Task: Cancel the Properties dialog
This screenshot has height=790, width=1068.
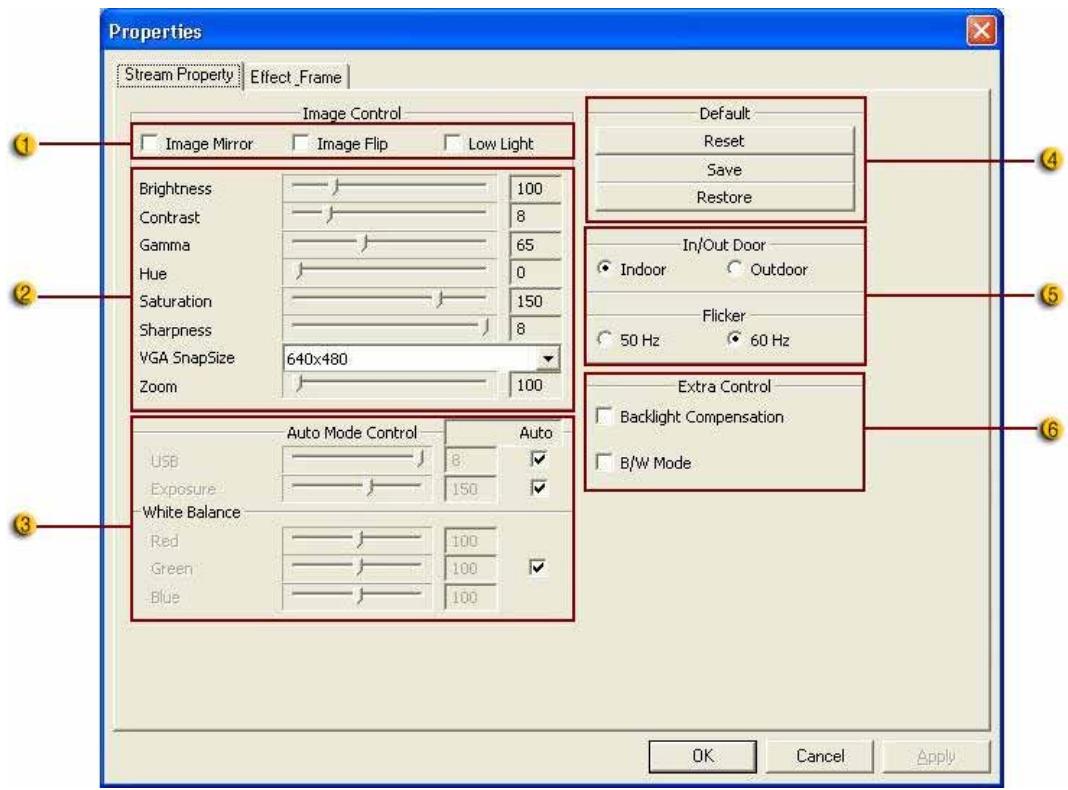Action: pyautogui.click(x=819, y=756)
